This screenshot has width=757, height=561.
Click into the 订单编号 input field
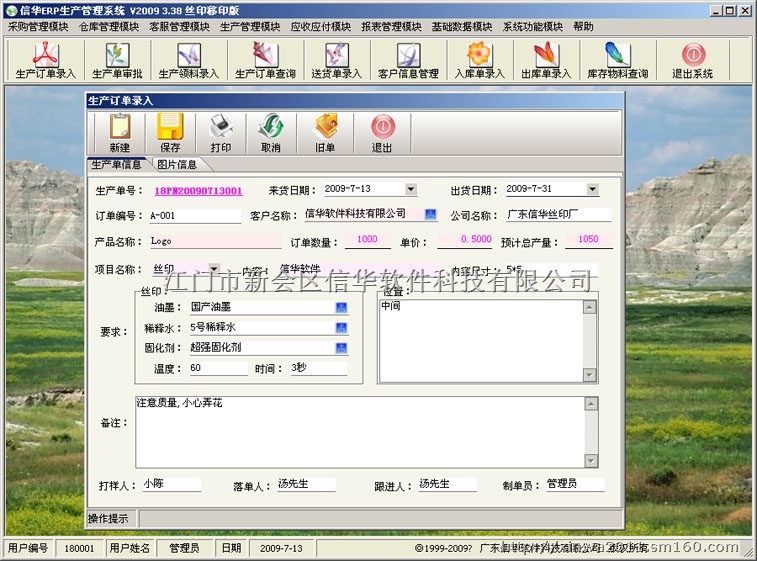pyautogui.click(x=194, y=215)
